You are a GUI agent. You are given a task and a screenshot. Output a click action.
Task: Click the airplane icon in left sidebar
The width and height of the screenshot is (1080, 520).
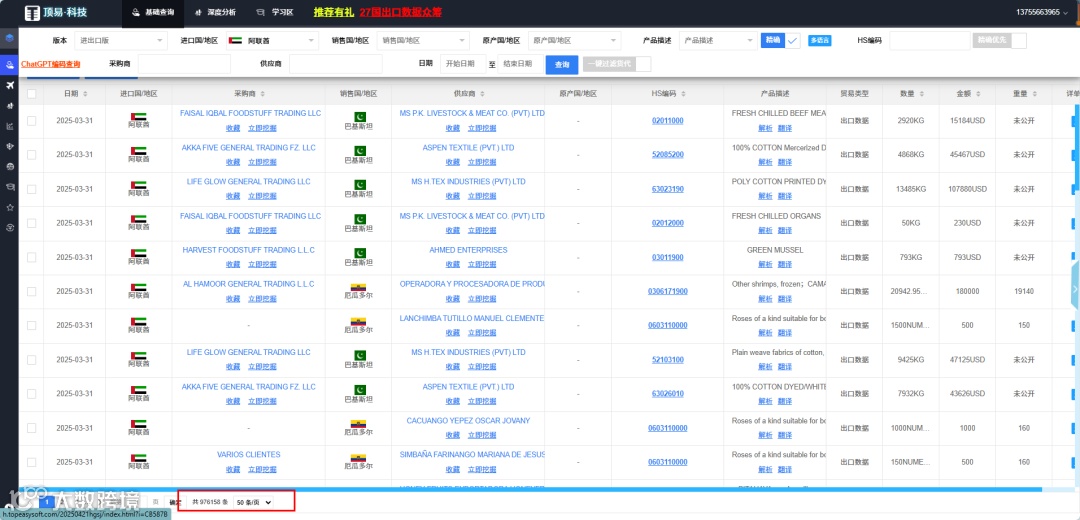pos(9,85)
